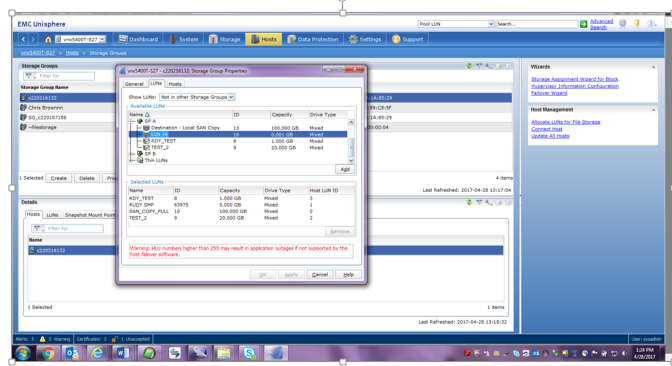Open the Data Protection menu
This screenshot has height=366, width=672.
313,39
